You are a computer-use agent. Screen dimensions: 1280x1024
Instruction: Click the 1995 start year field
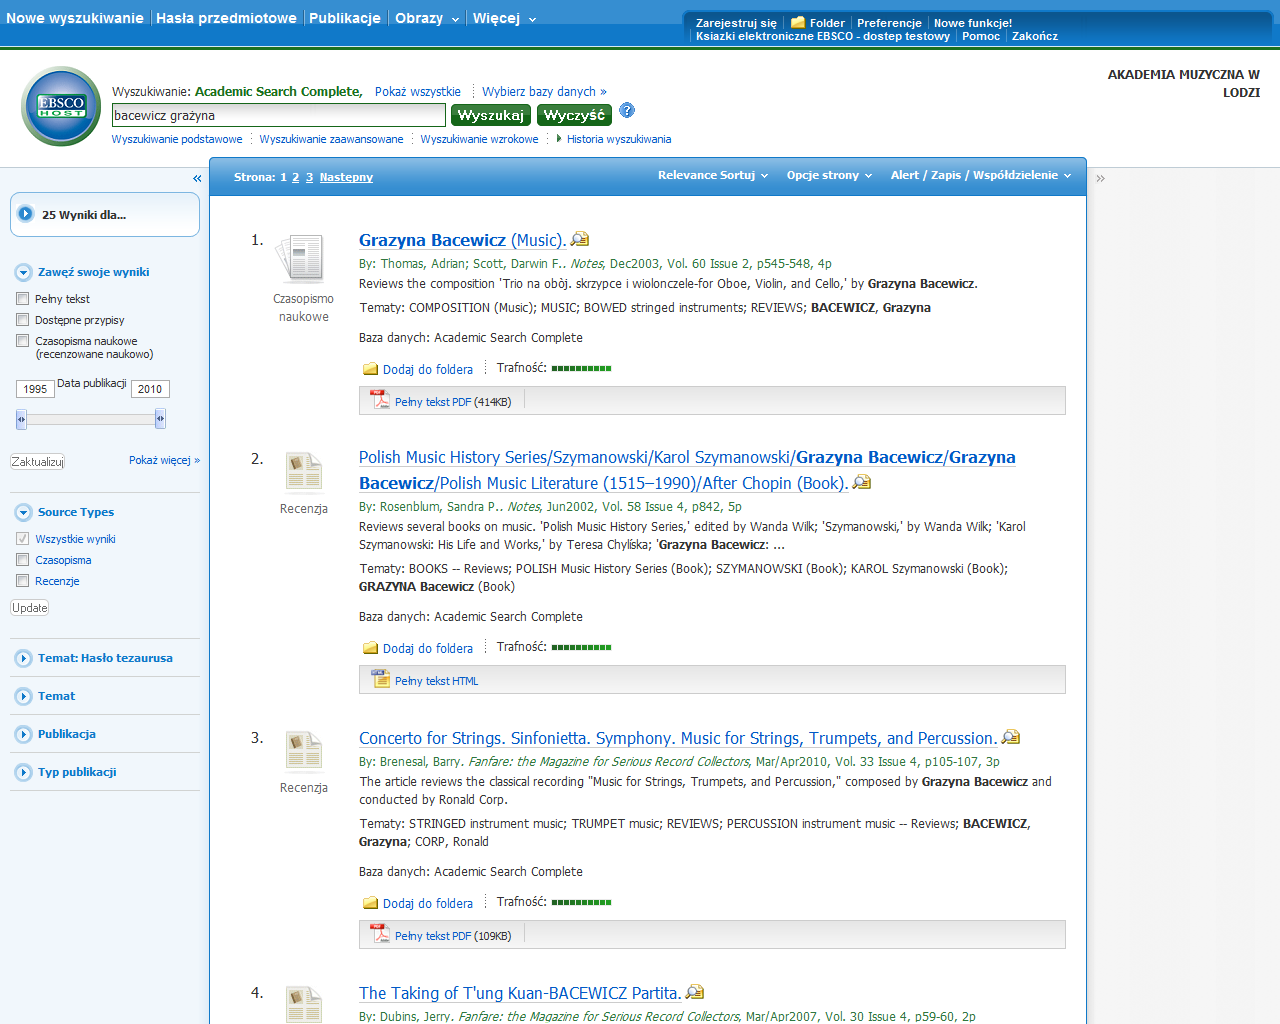(35, 389)
